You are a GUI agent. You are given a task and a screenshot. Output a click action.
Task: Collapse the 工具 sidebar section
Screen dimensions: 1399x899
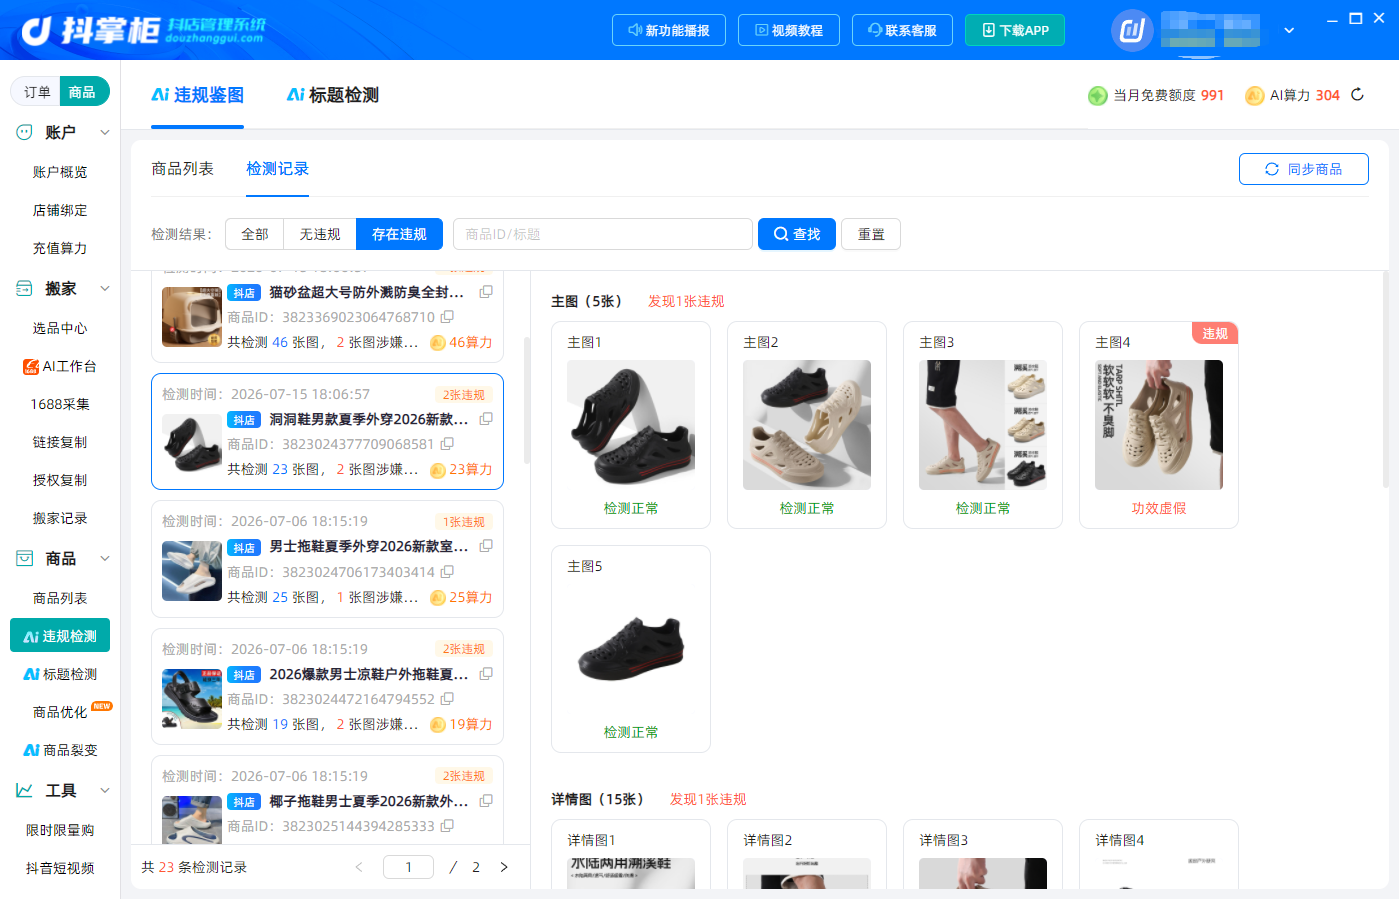coord(105,791)
